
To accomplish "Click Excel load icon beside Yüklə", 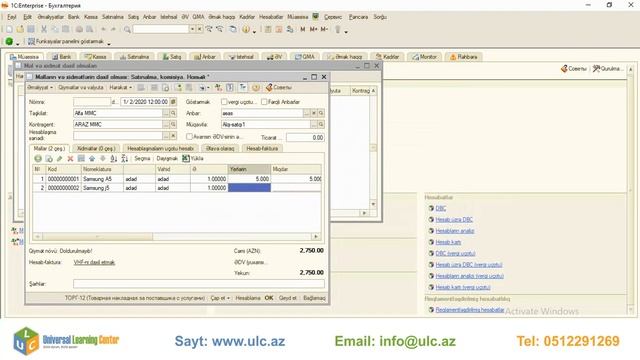I will [186, 158].
